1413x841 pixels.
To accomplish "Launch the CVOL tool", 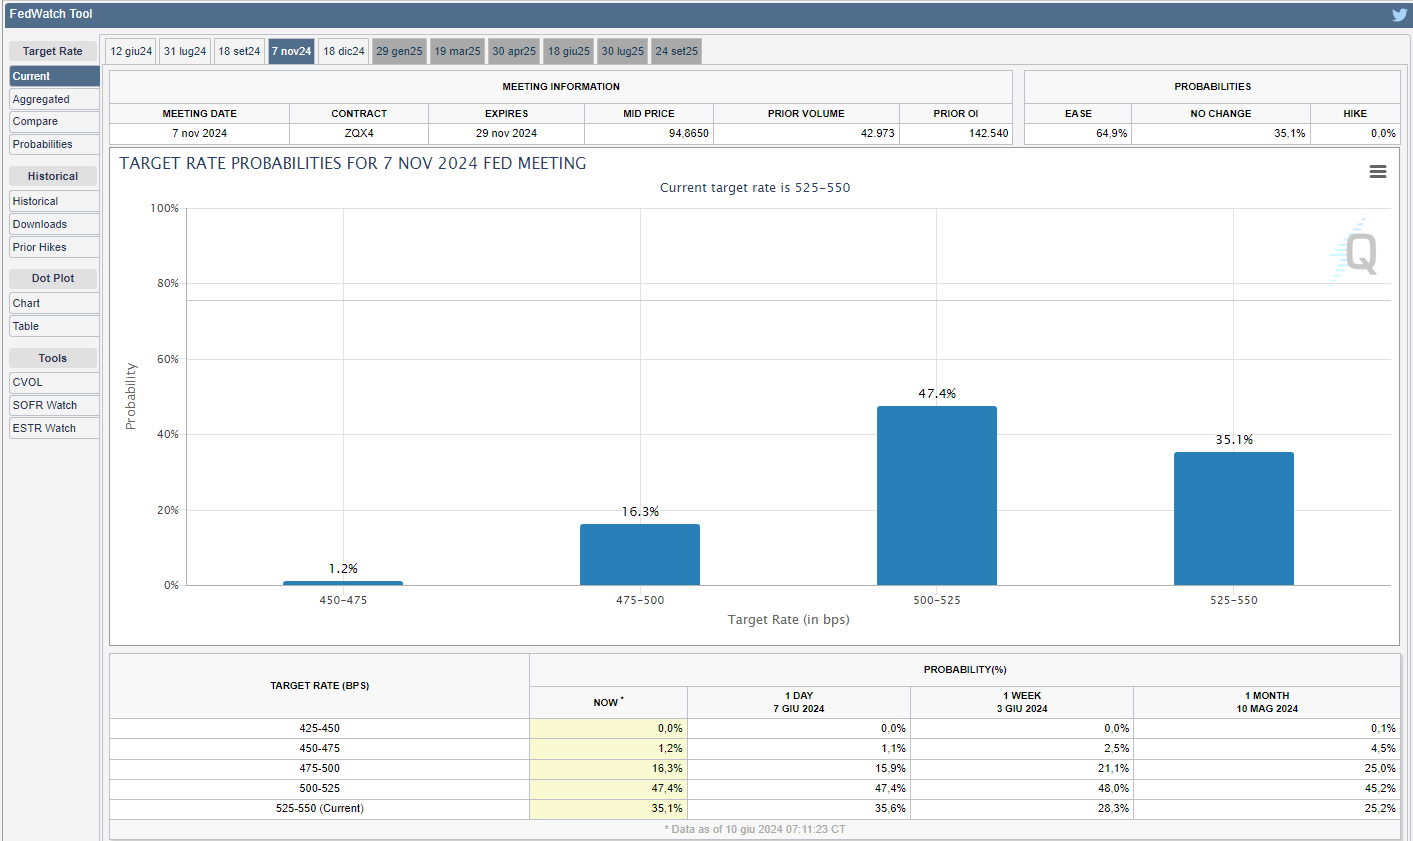I will [54, 382].
